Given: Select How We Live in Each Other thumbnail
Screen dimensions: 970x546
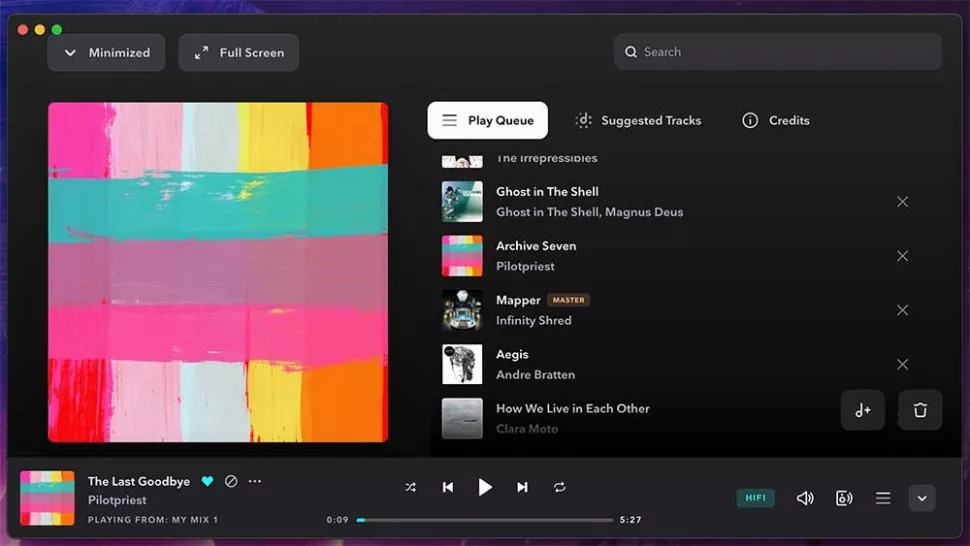Looking at the screenshot, I should (x=462, y=418).
